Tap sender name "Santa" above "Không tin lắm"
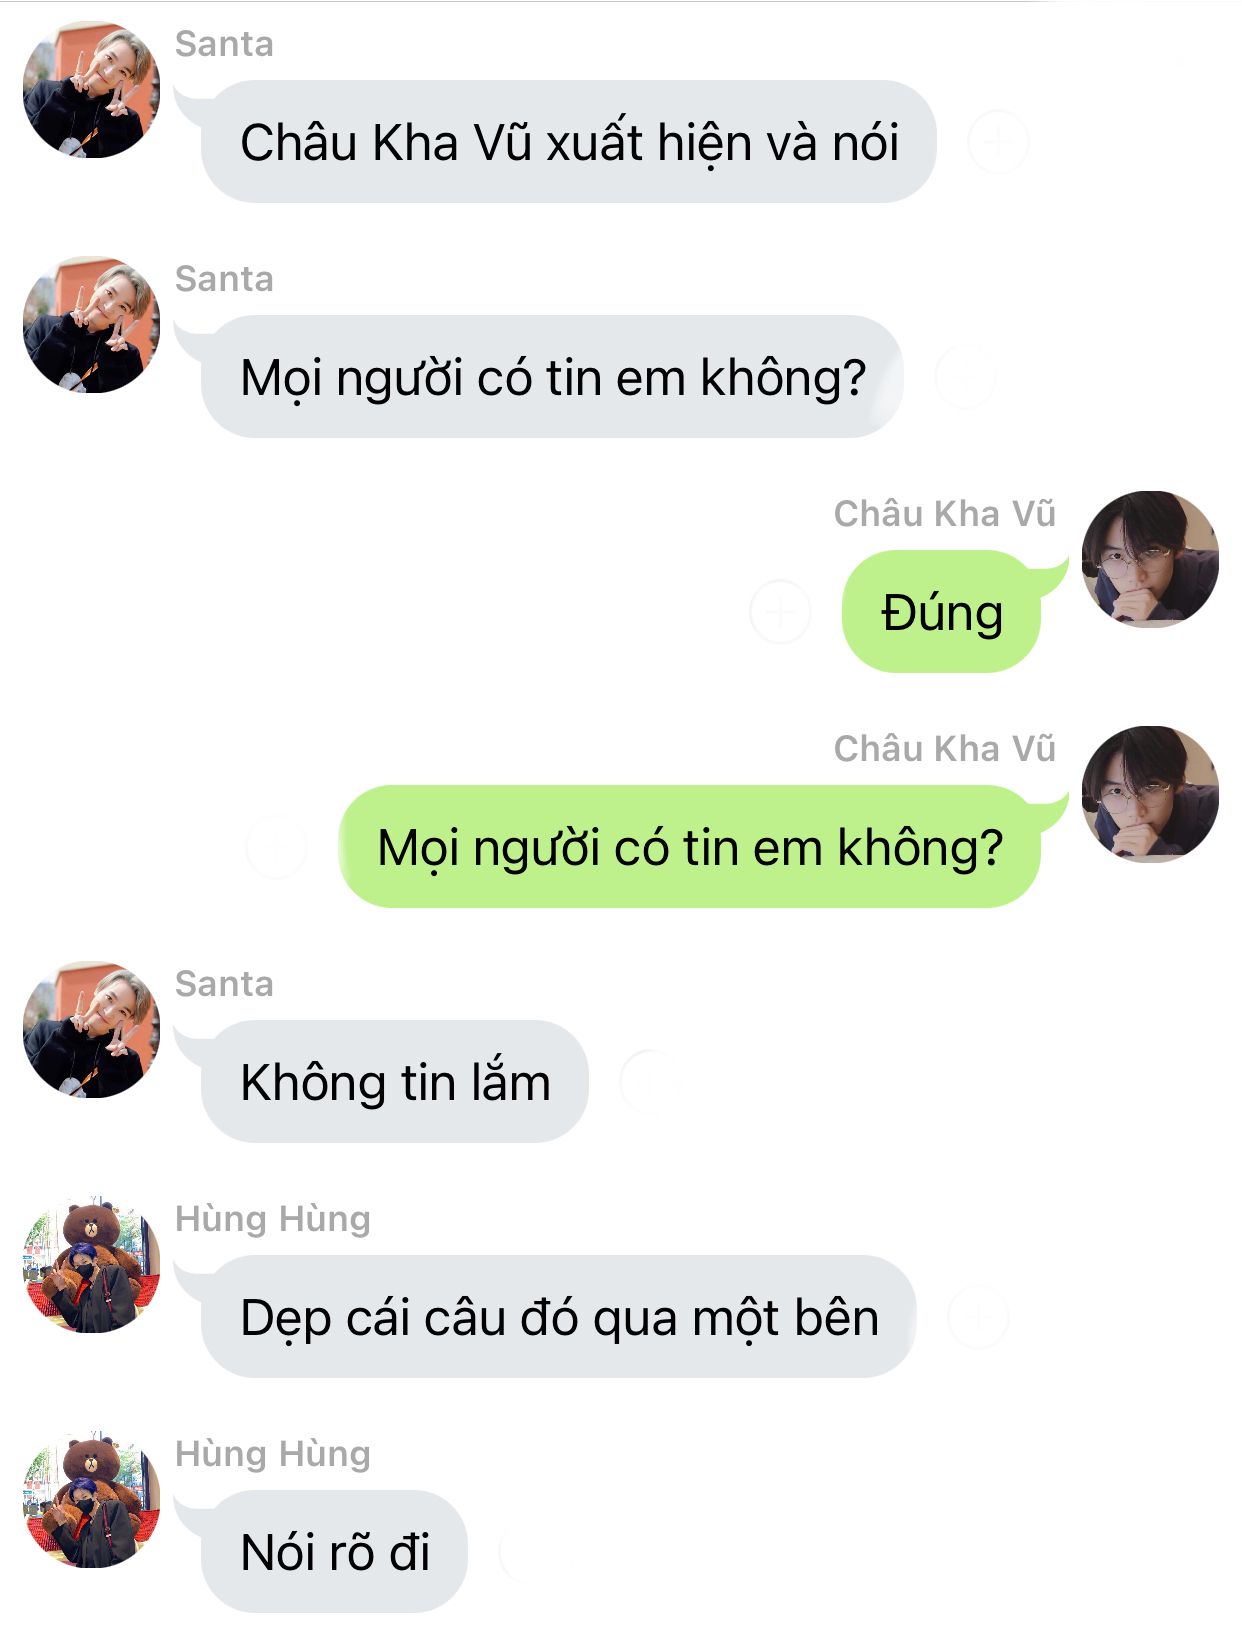The image size is (1242, 1629). click(x=224, y=984)
